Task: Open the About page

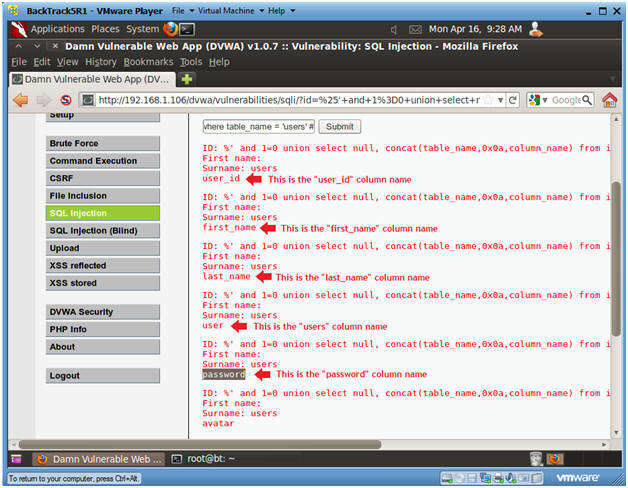Action: point(103,347)
